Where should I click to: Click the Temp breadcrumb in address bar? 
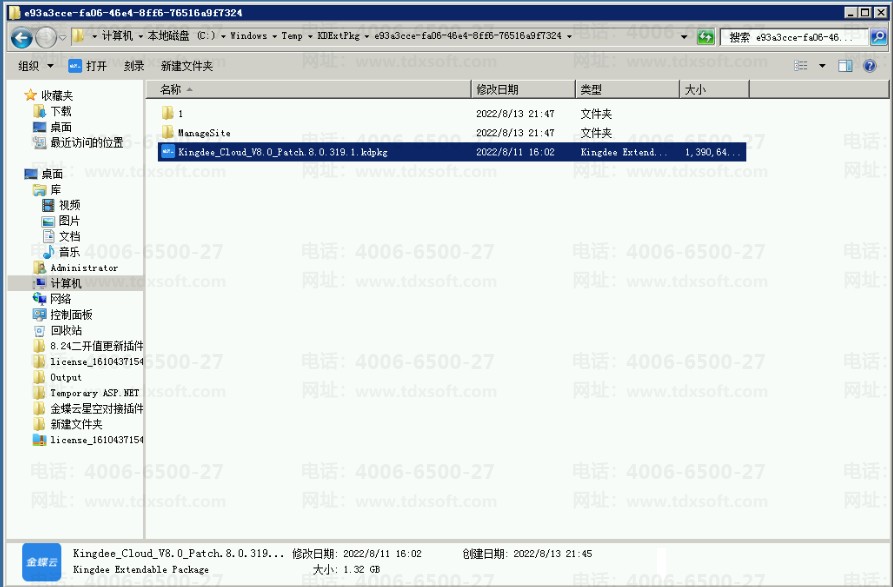(292, 36)
